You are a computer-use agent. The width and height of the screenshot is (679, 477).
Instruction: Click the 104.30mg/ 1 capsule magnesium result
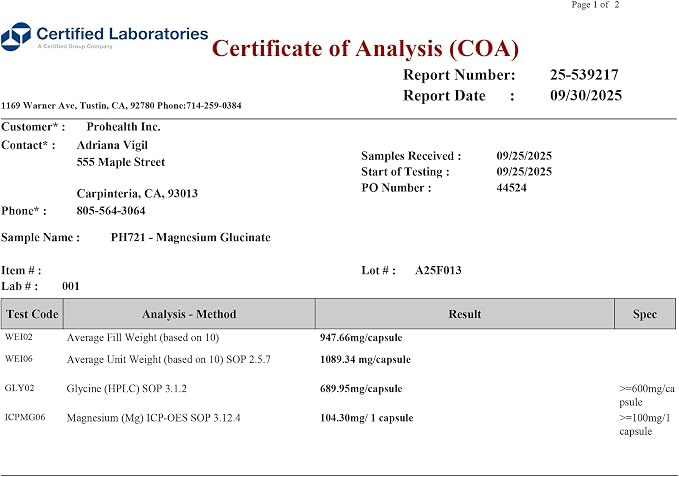pos(366,418)
